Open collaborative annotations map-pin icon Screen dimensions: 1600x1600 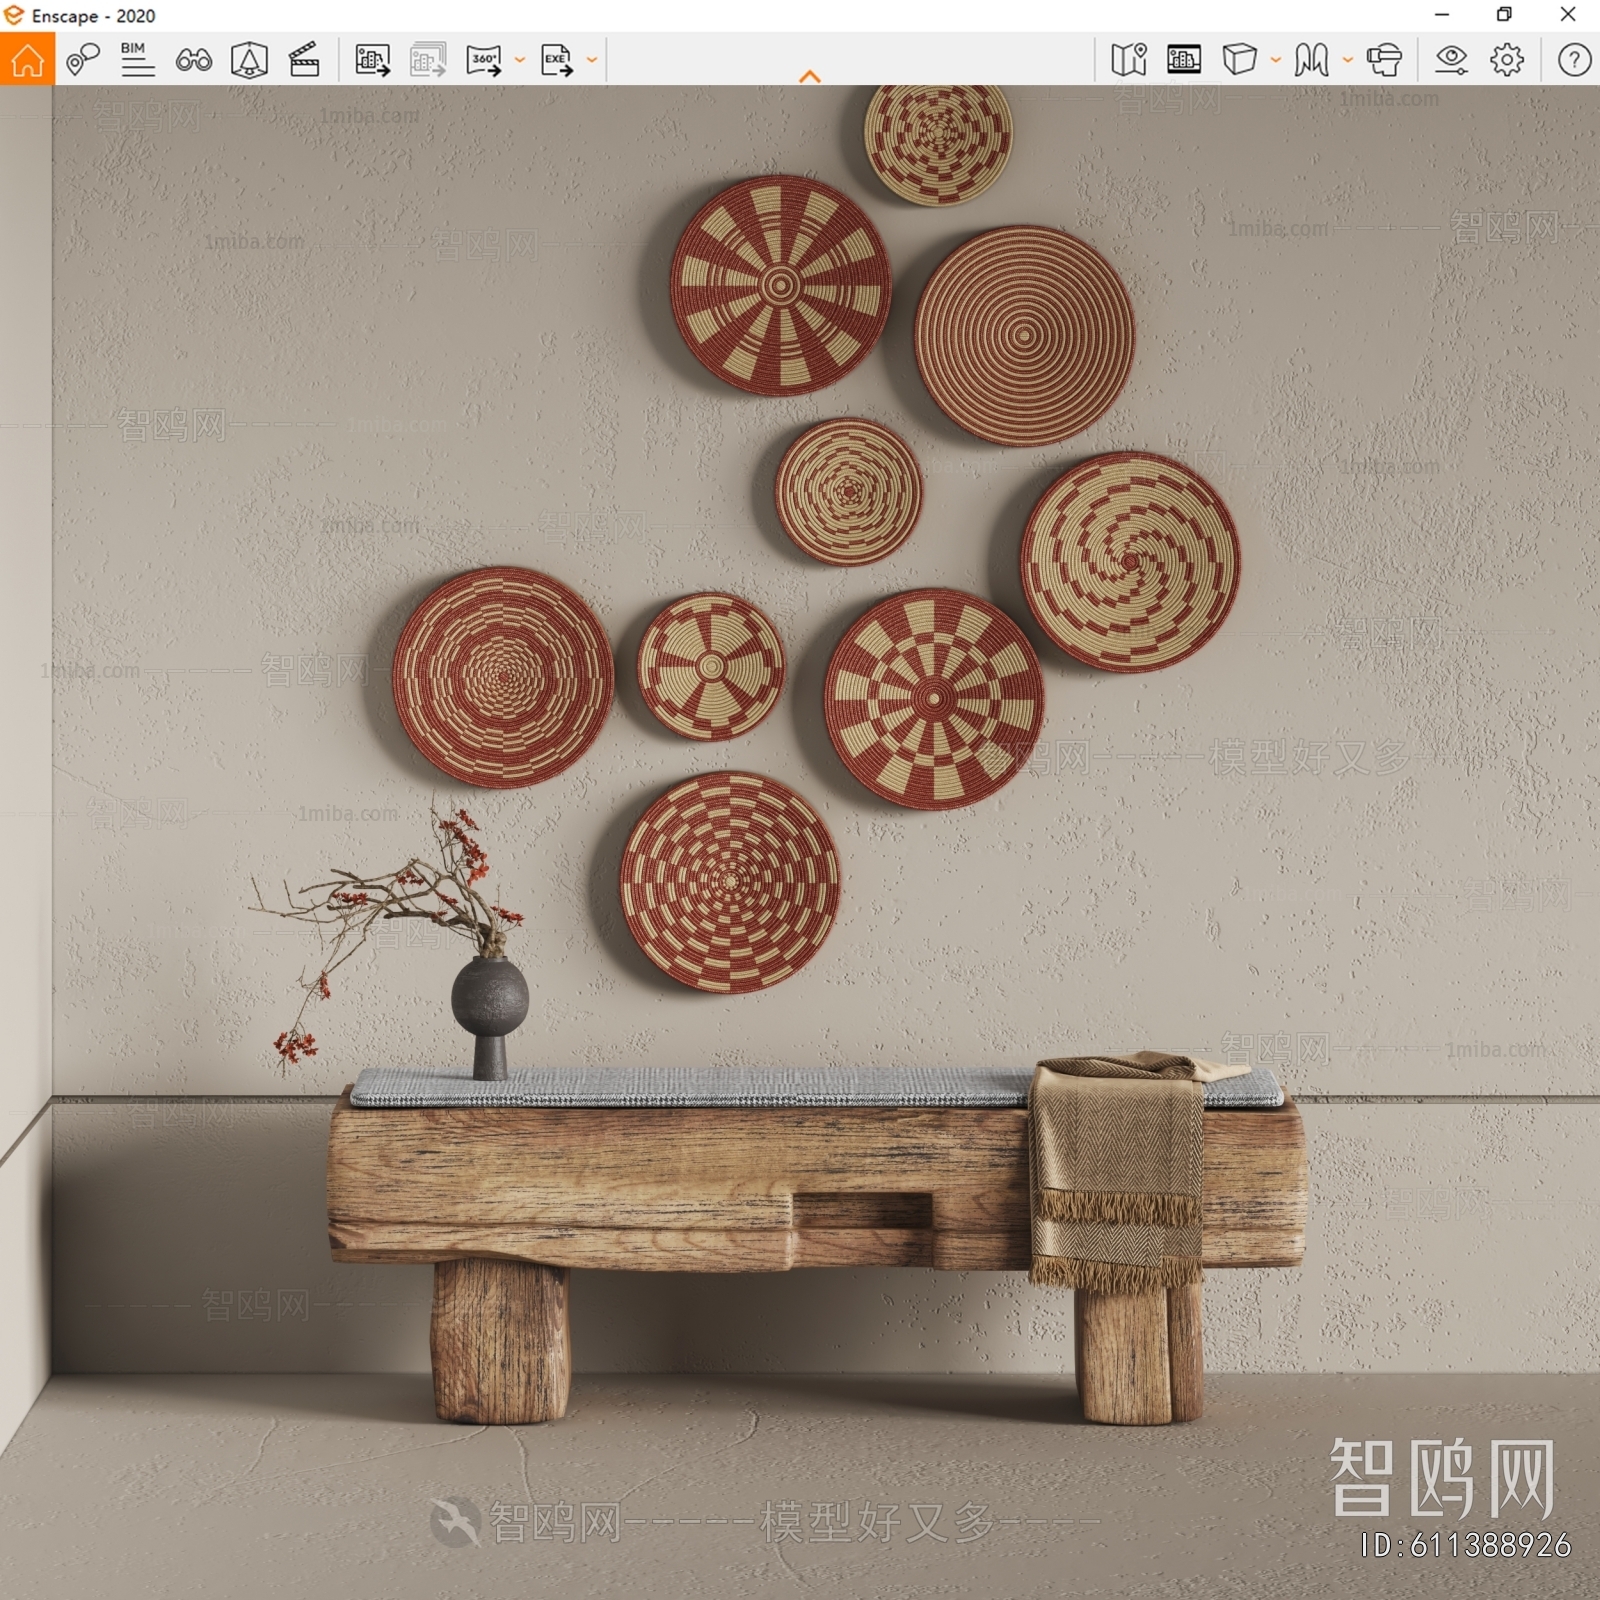tap(83, 60)
